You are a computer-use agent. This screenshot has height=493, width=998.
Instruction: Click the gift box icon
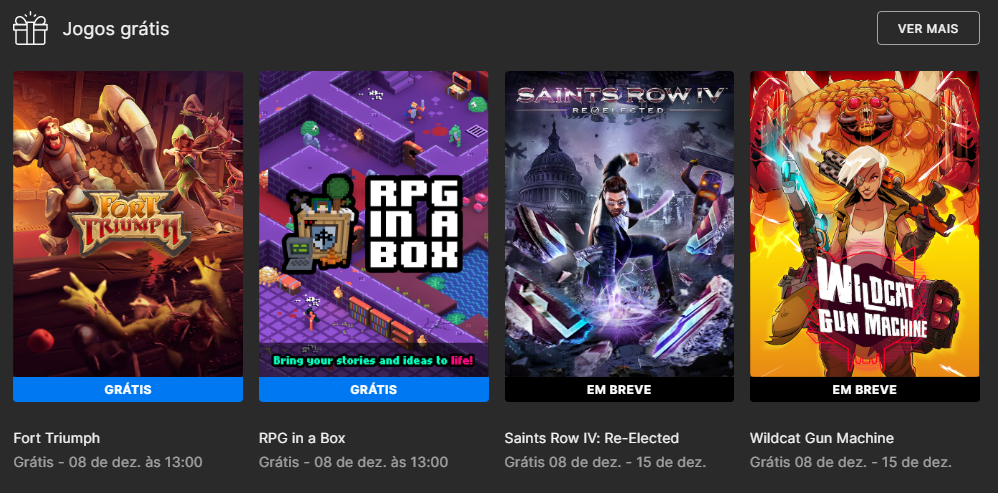[31, 29]
